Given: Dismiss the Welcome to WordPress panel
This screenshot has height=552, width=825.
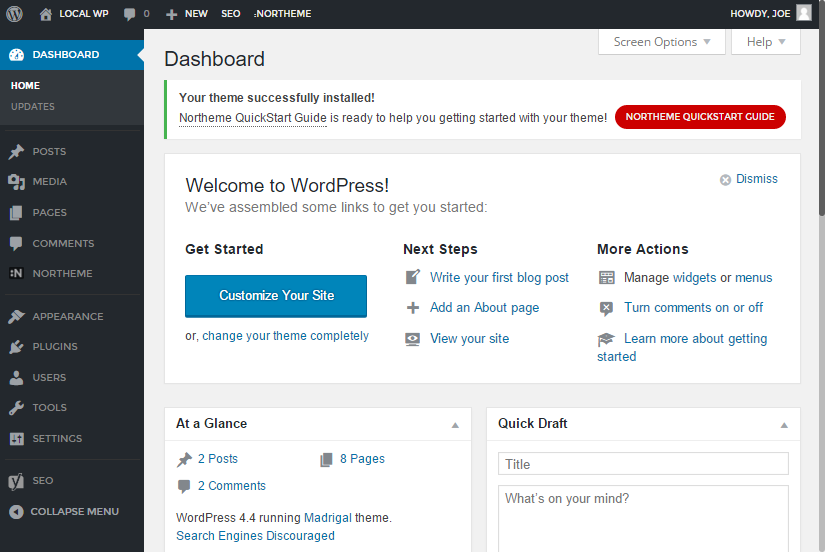Looking at the screenshot, I should click(x=749, y=179).
